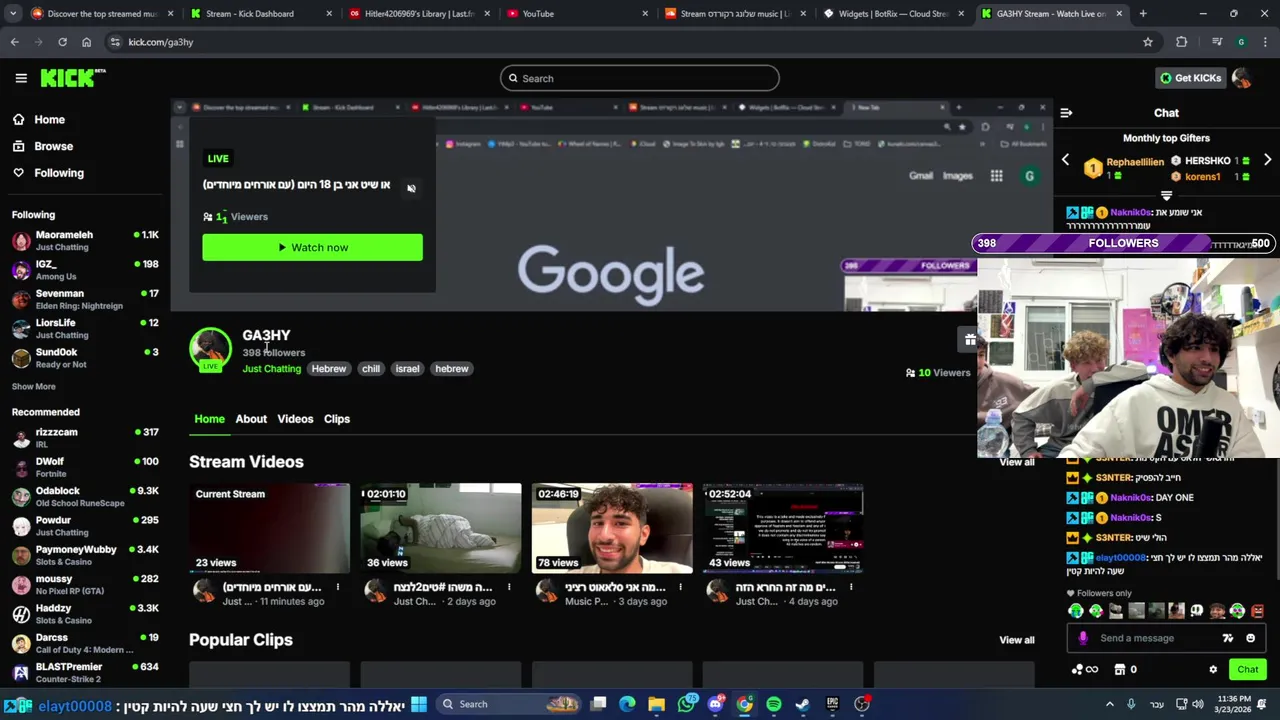Open options for the 78 views video
Image resolution: width=1280 pixels, height=720 pixels.
[680, 588]
